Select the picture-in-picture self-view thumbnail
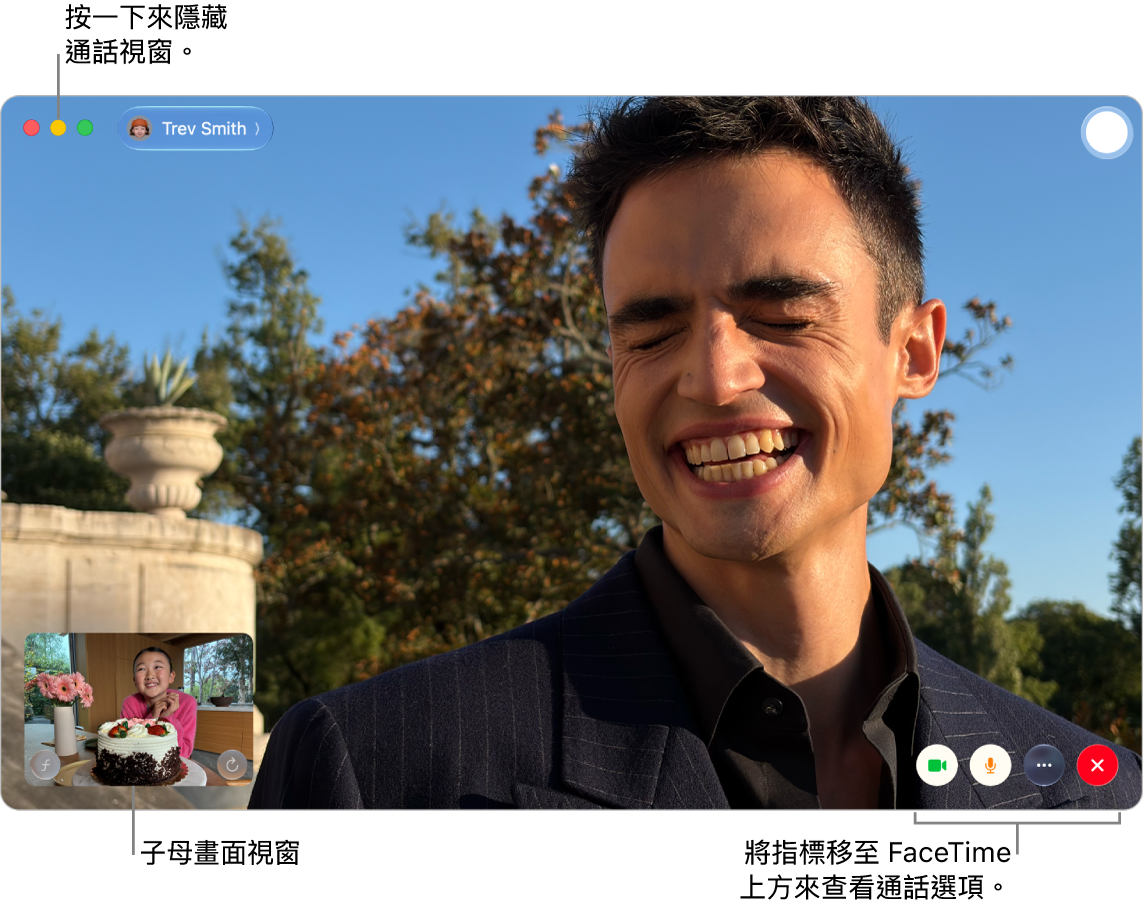This screenshot has height=902, width=1144. [139, 709]
